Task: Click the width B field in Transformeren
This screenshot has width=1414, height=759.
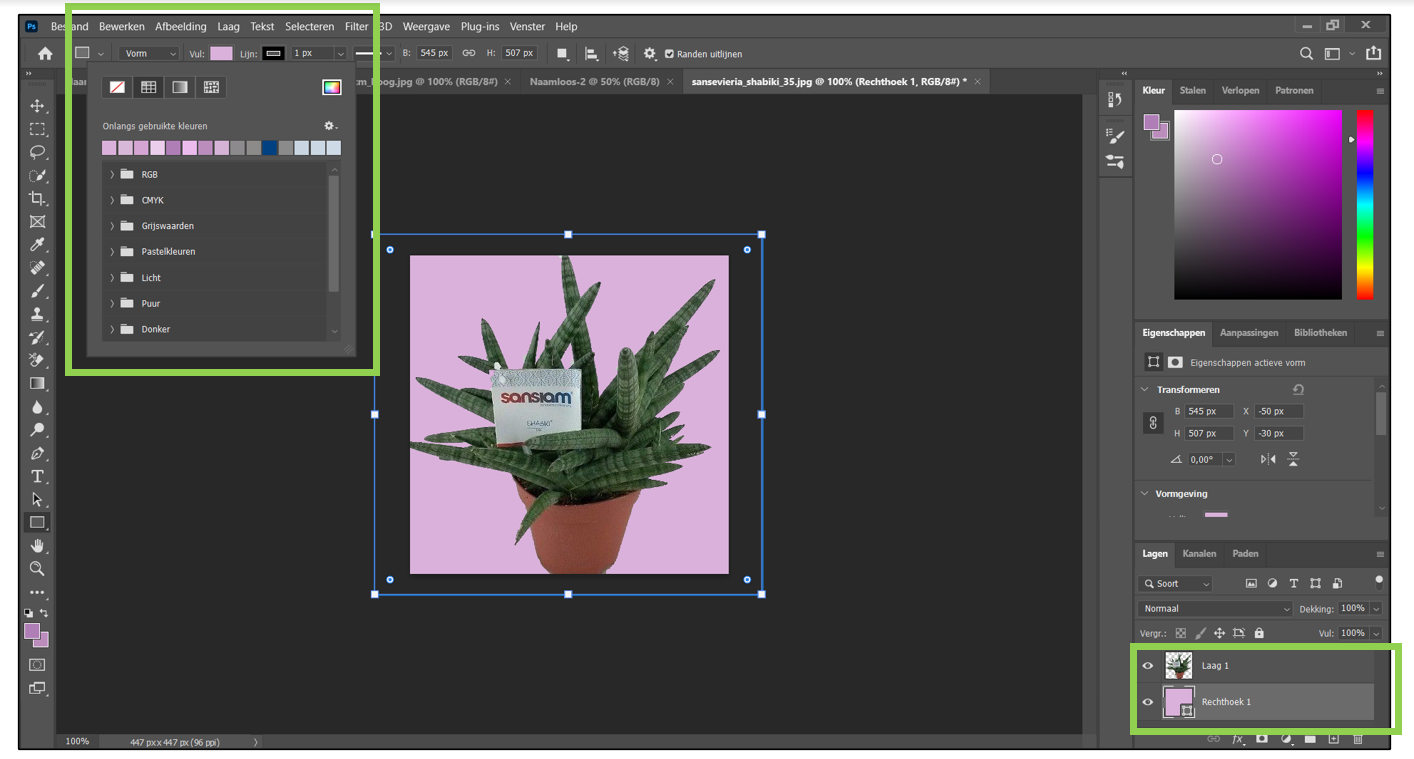Action: (1209, 411)
